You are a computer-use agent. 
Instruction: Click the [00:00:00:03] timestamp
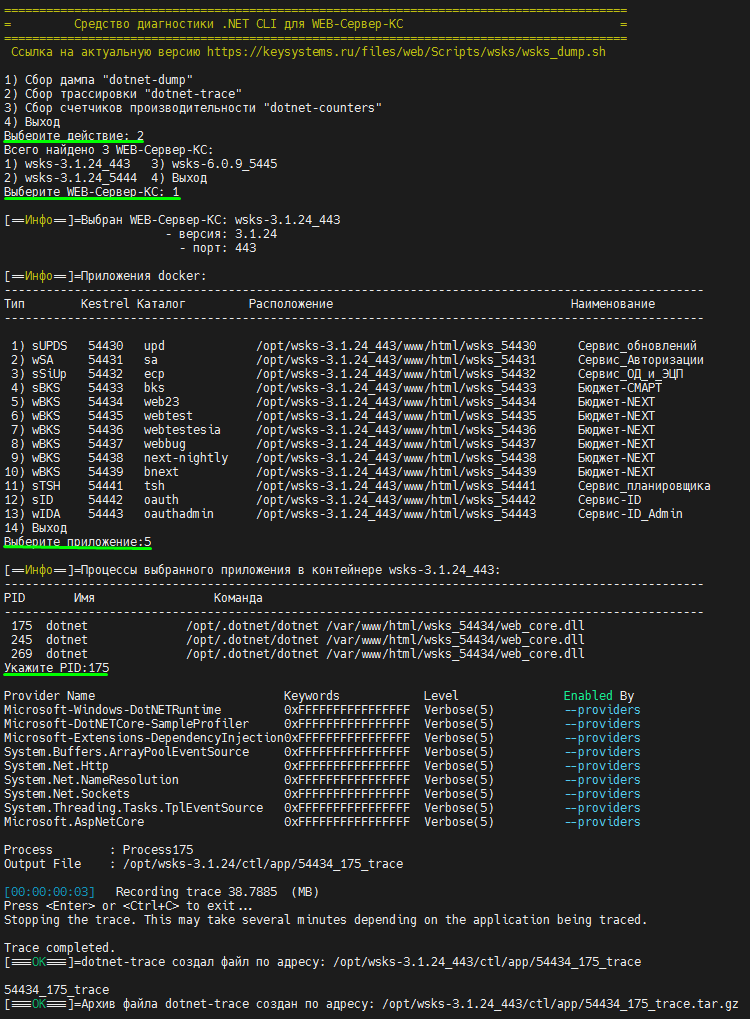point(49,892)
